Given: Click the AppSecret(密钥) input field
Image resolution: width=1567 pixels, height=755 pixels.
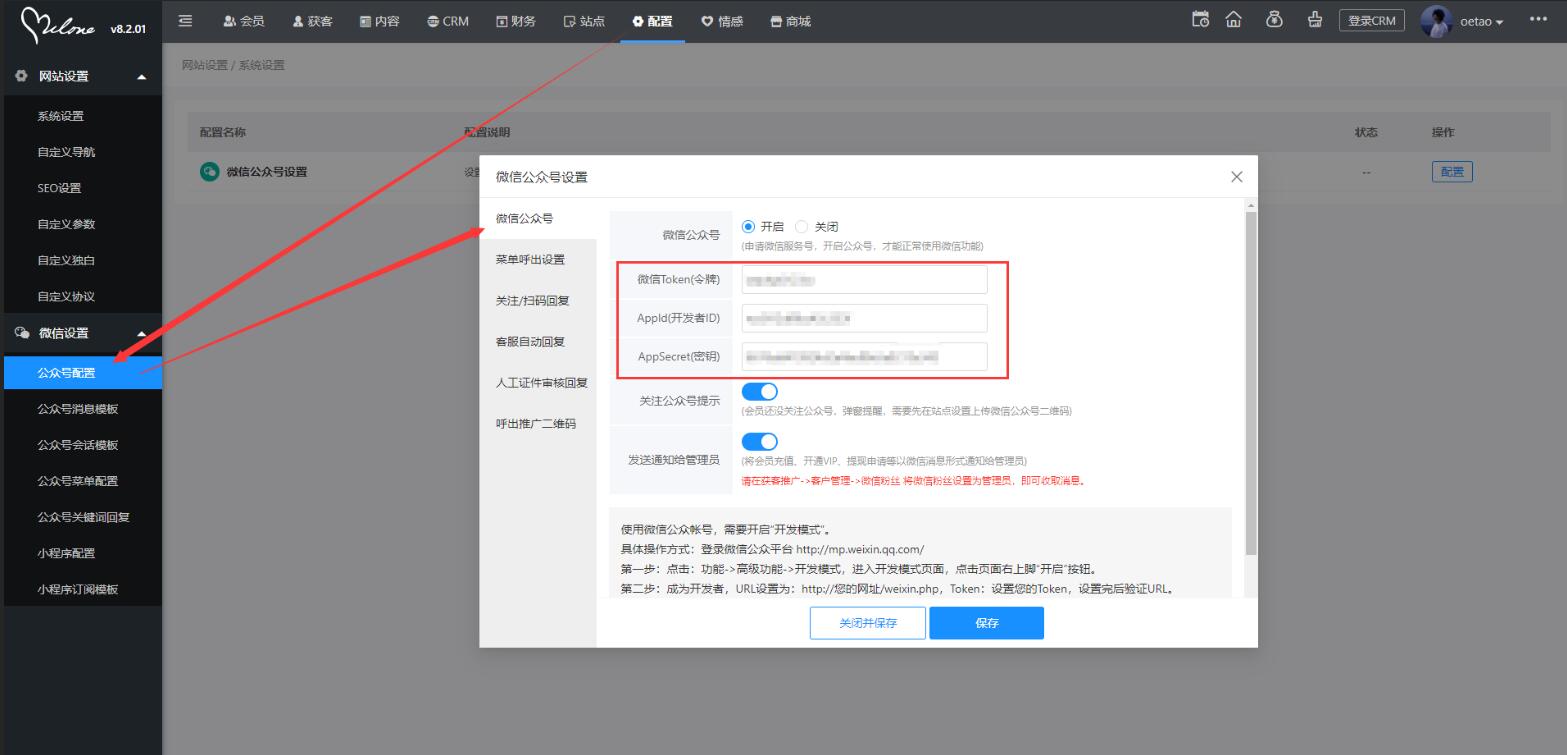Looking at the screenshot, I should pos(864,357).
